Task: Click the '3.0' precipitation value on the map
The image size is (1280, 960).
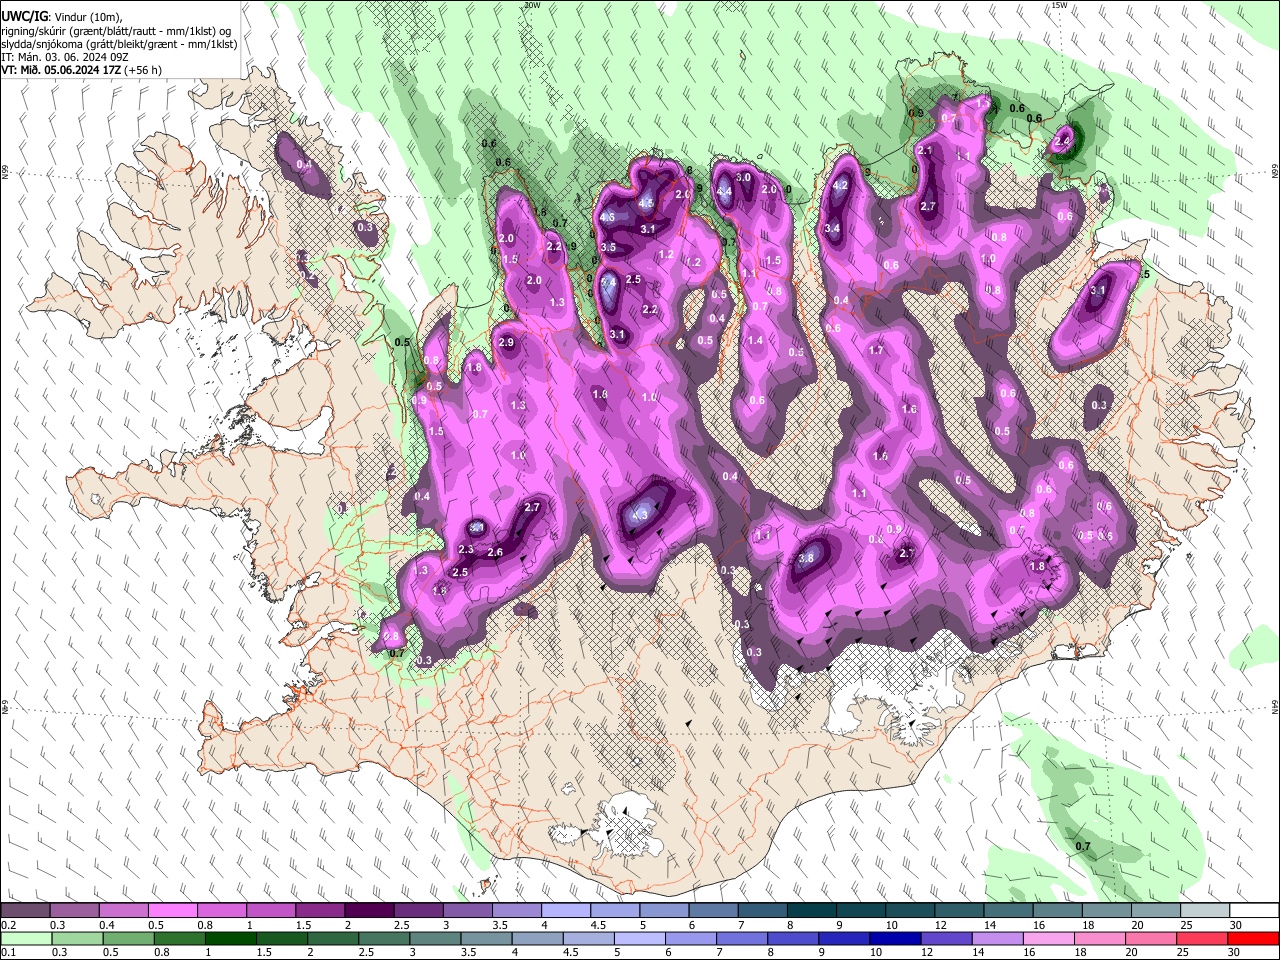Action: click(743, 177)
